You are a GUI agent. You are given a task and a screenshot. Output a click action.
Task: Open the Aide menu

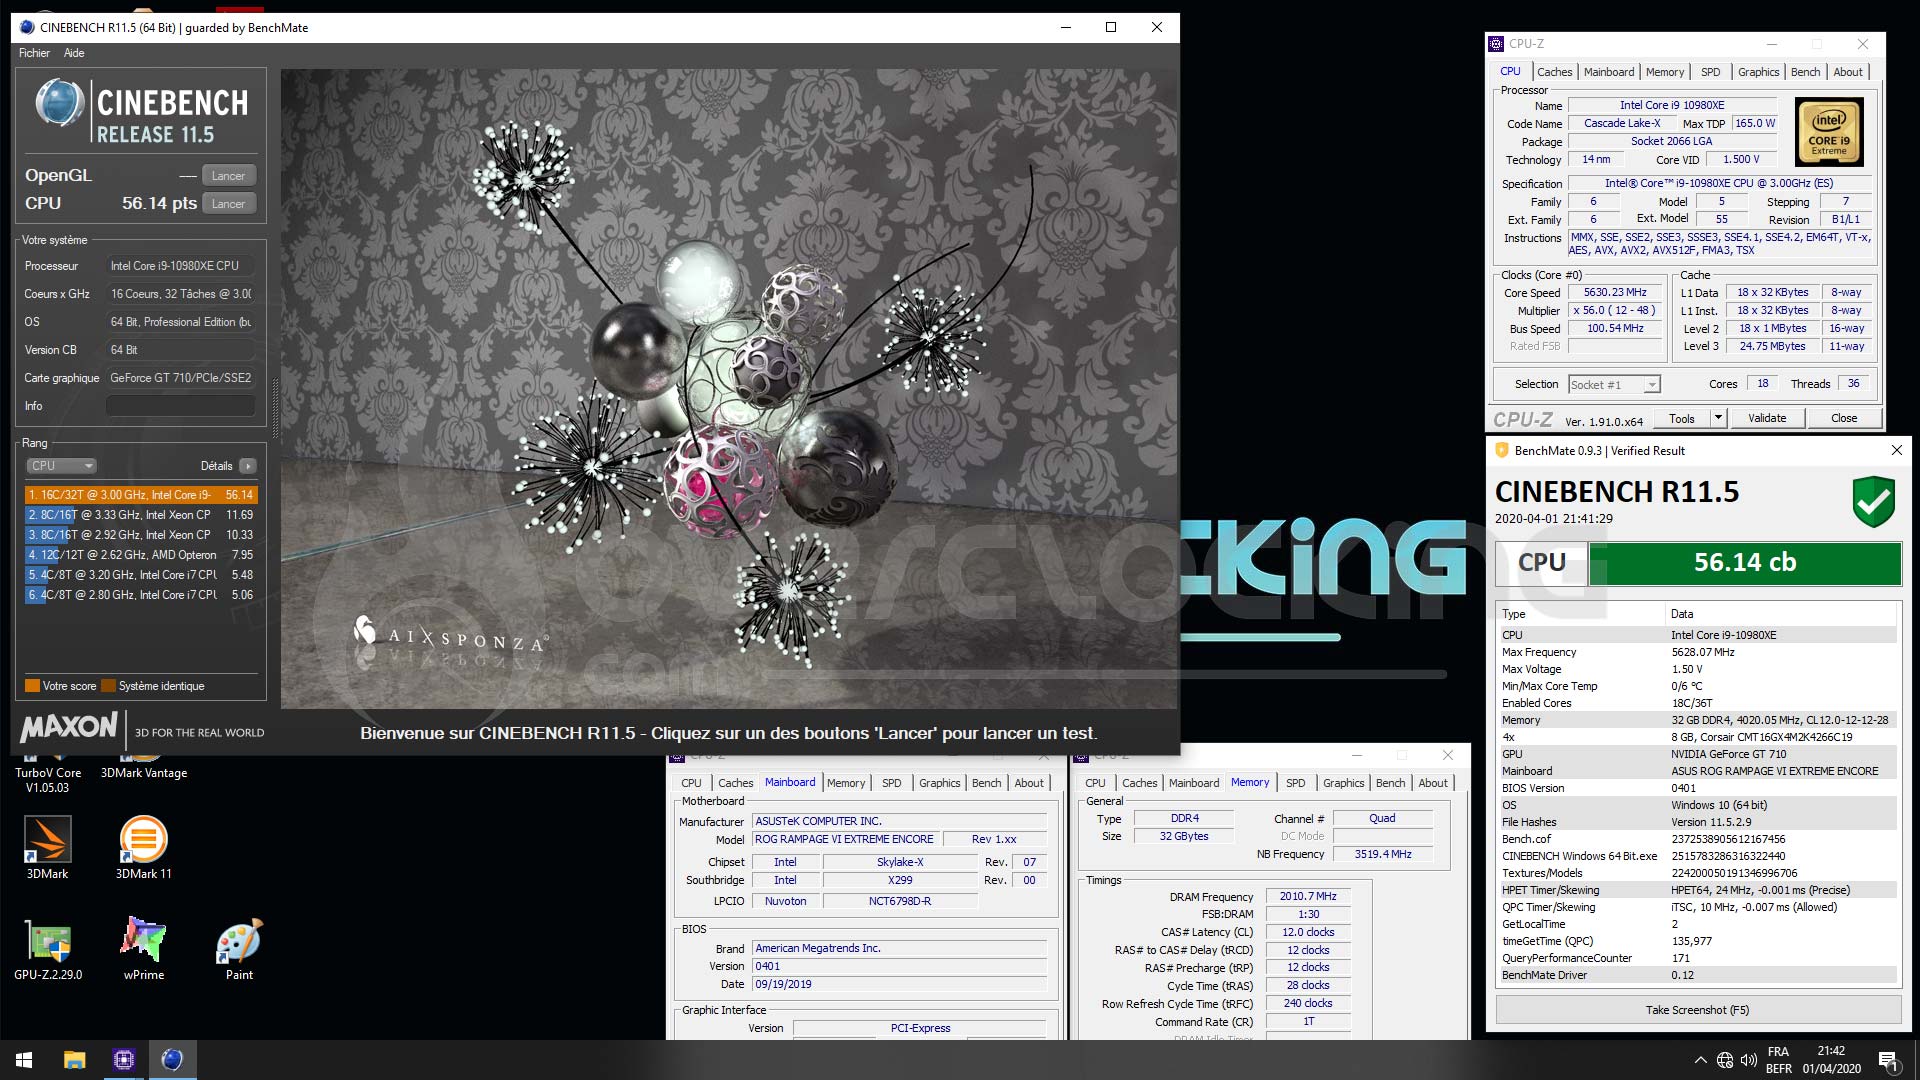coord(74,53)
